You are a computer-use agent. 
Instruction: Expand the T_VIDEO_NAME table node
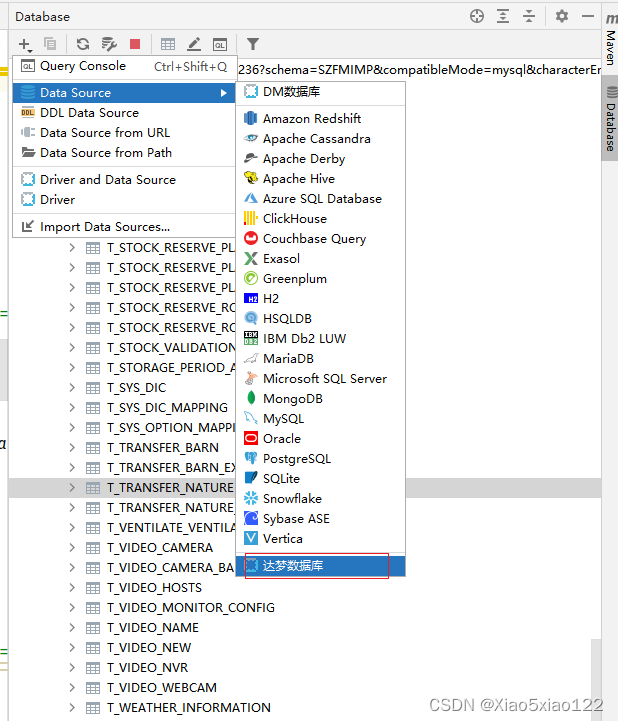click(72, 628)
